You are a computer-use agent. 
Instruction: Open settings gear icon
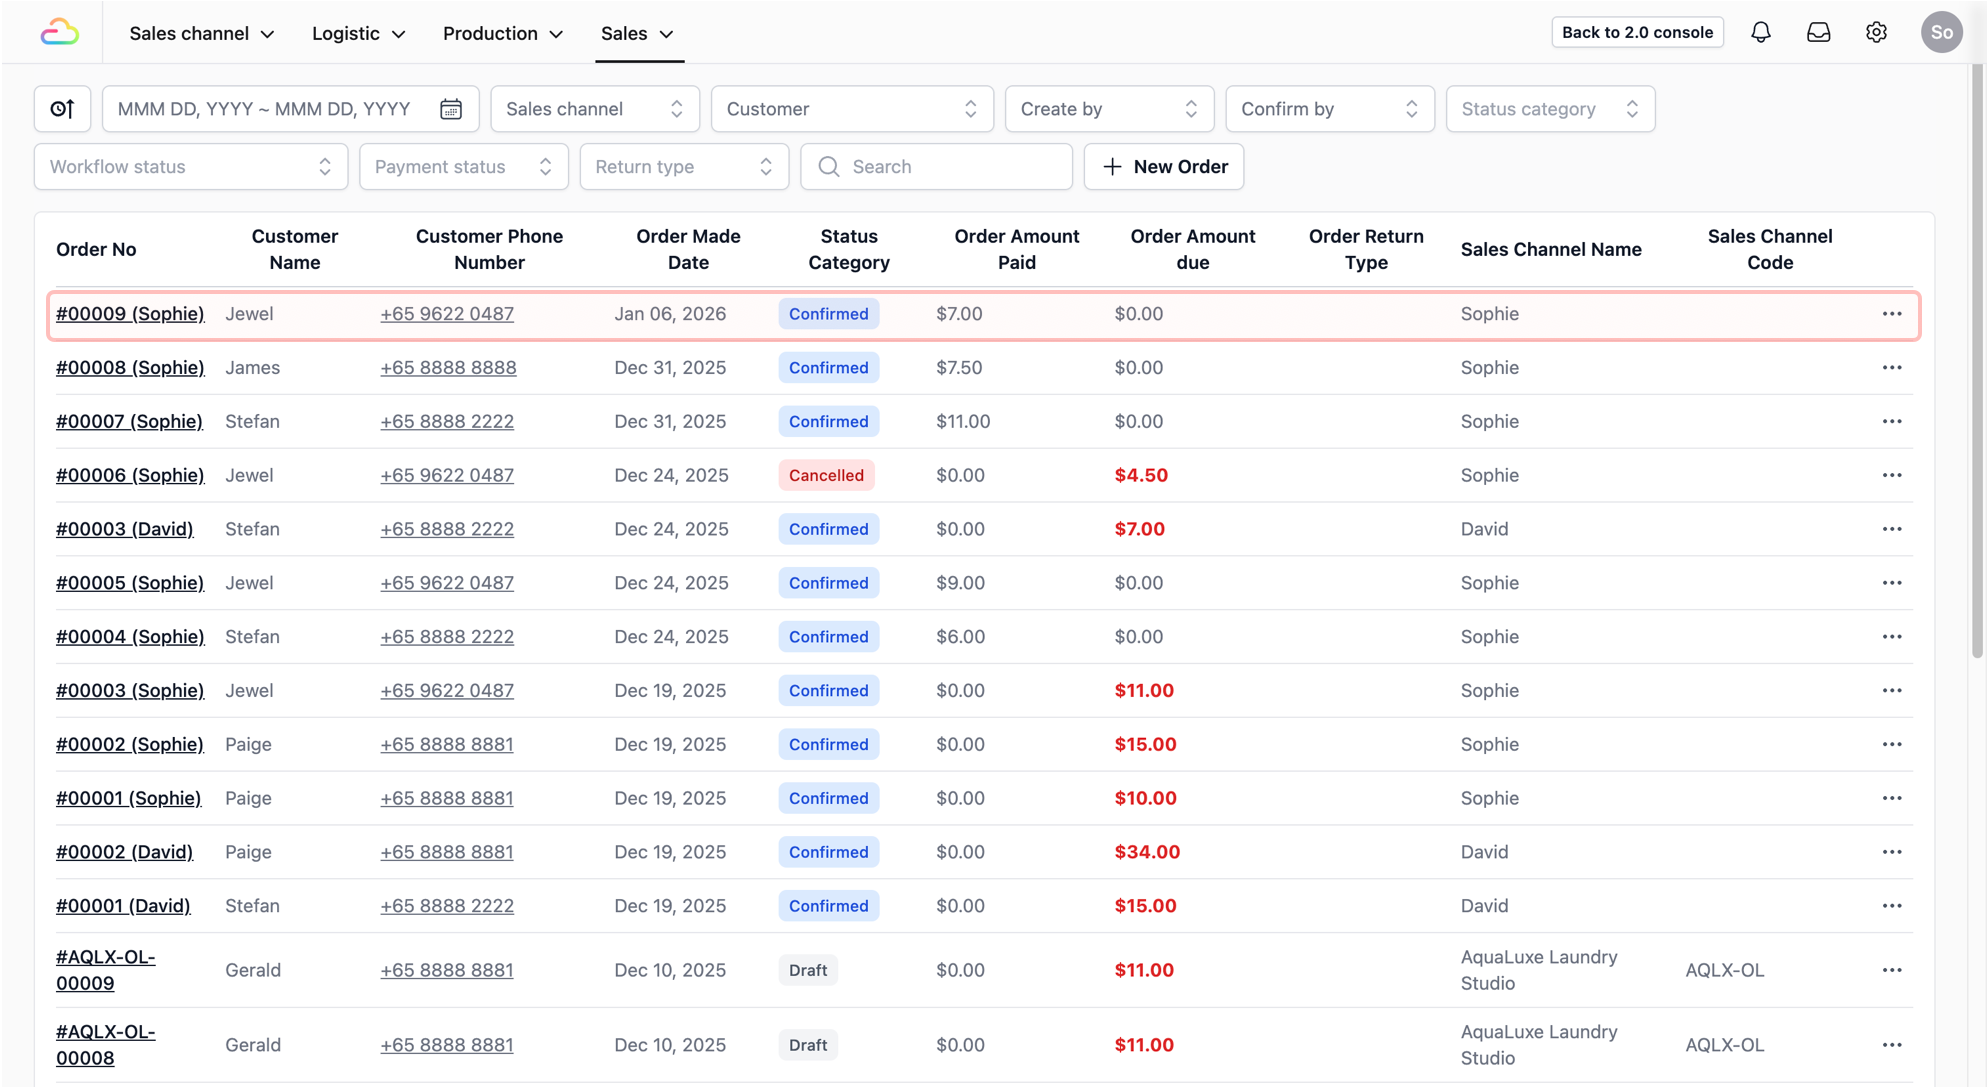[1876, 33]
